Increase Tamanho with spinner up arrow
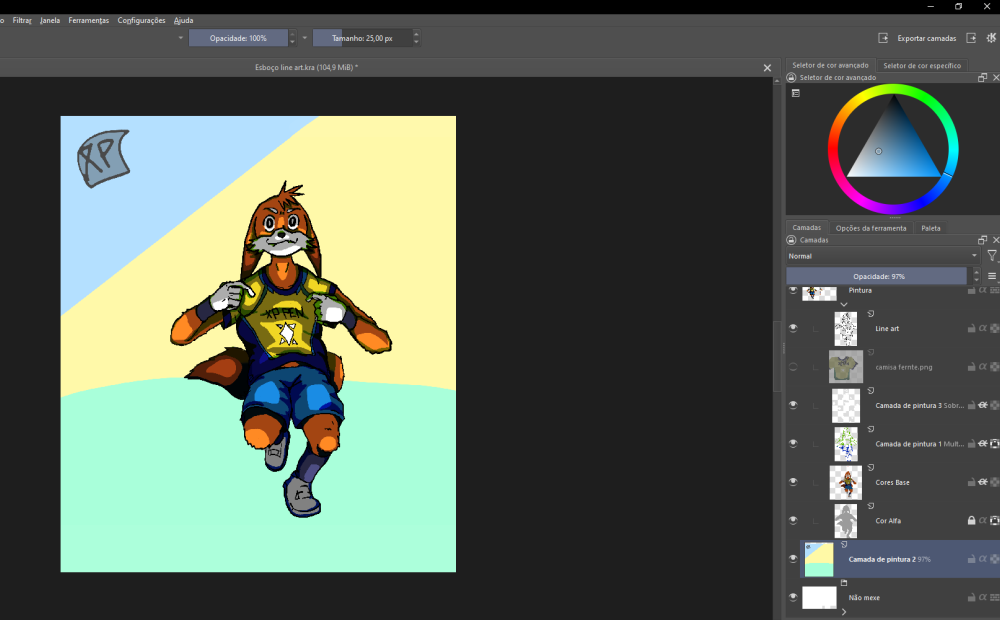 416,34
